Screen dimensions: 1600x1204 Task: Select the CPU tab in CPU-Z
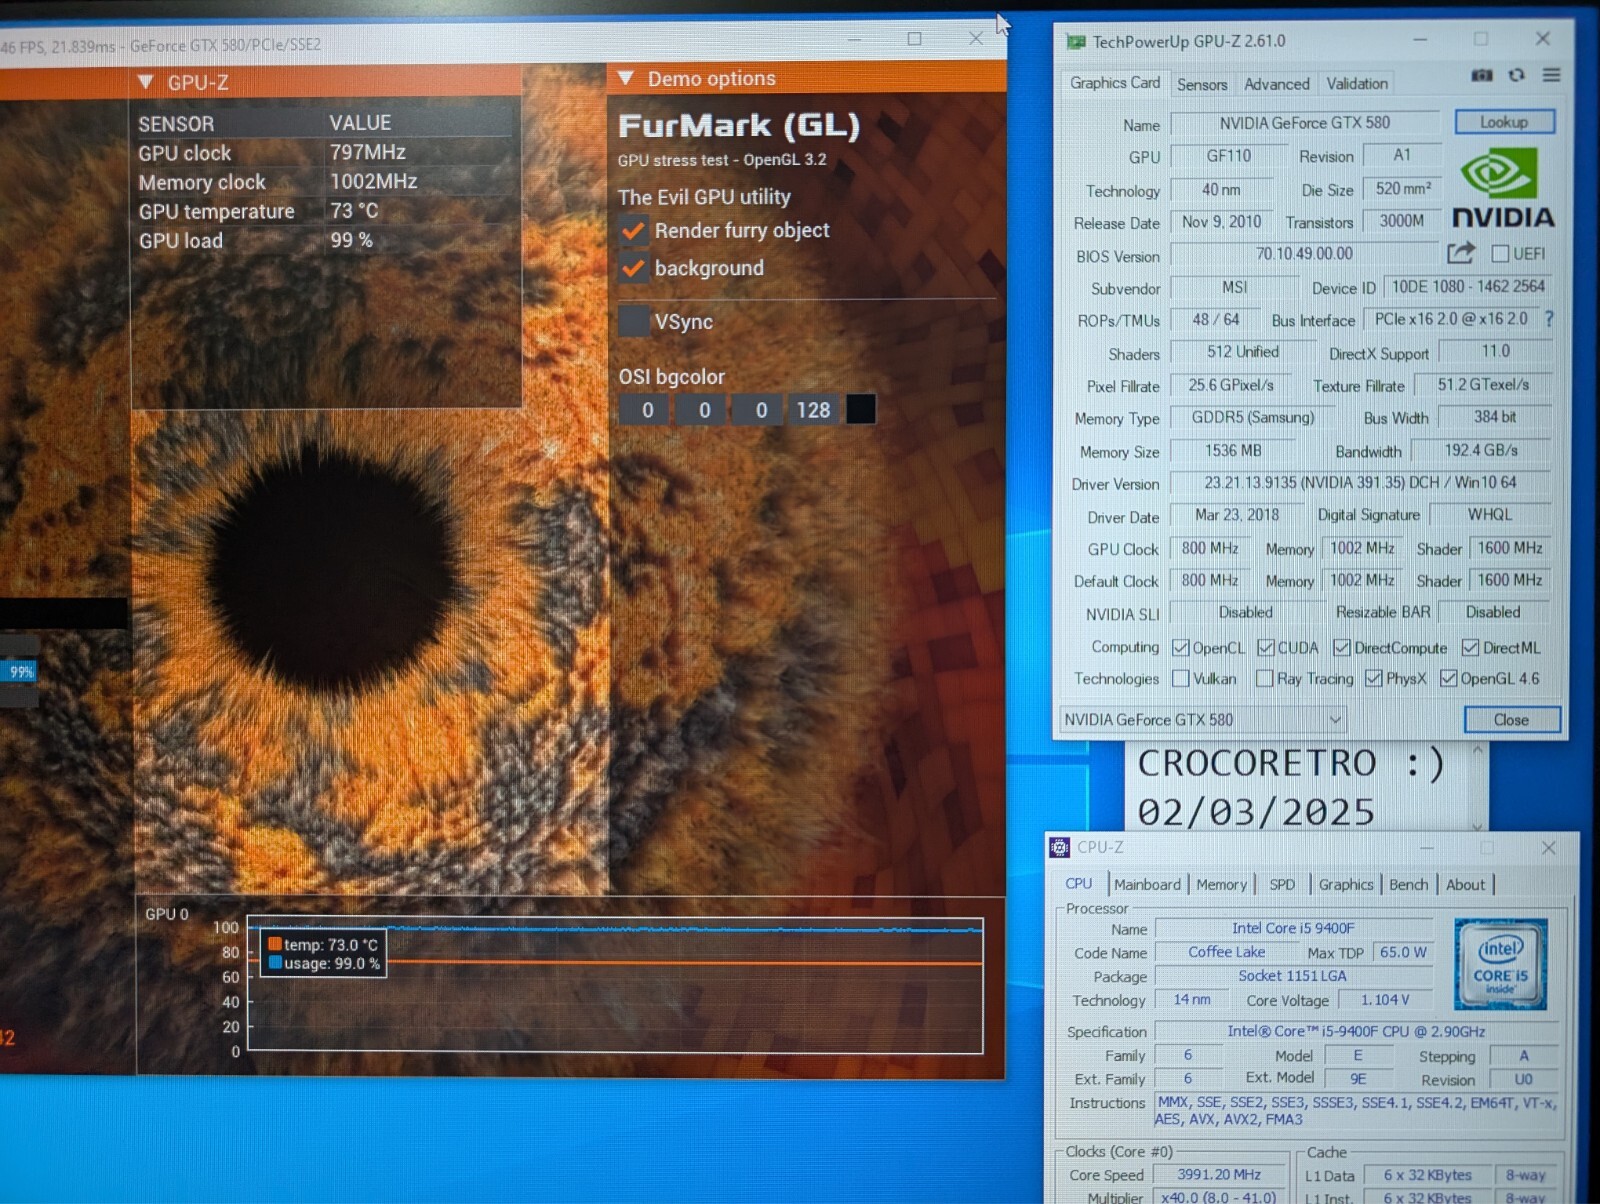pyautogui.click(x=1079, y=884)
